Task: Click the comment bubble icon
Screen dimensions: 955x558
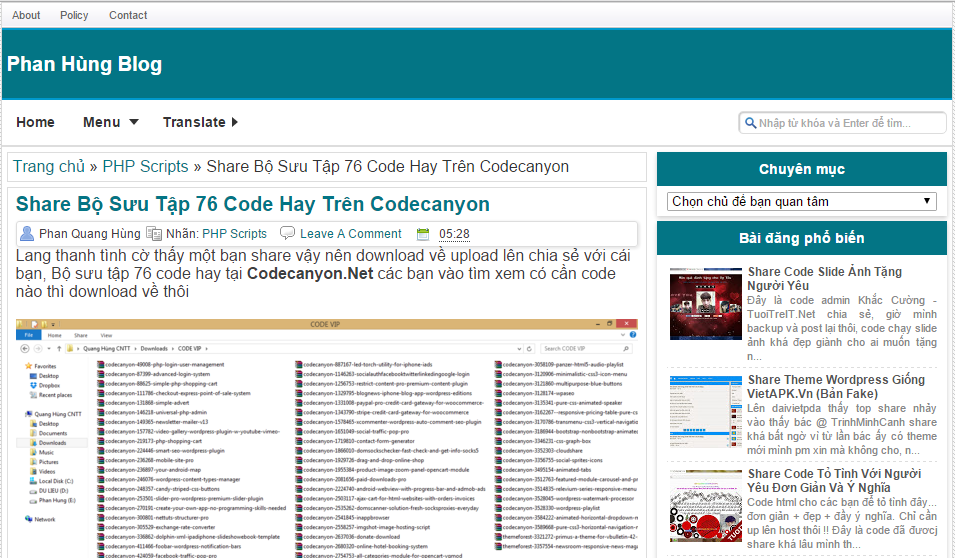Action: point(287,233)
